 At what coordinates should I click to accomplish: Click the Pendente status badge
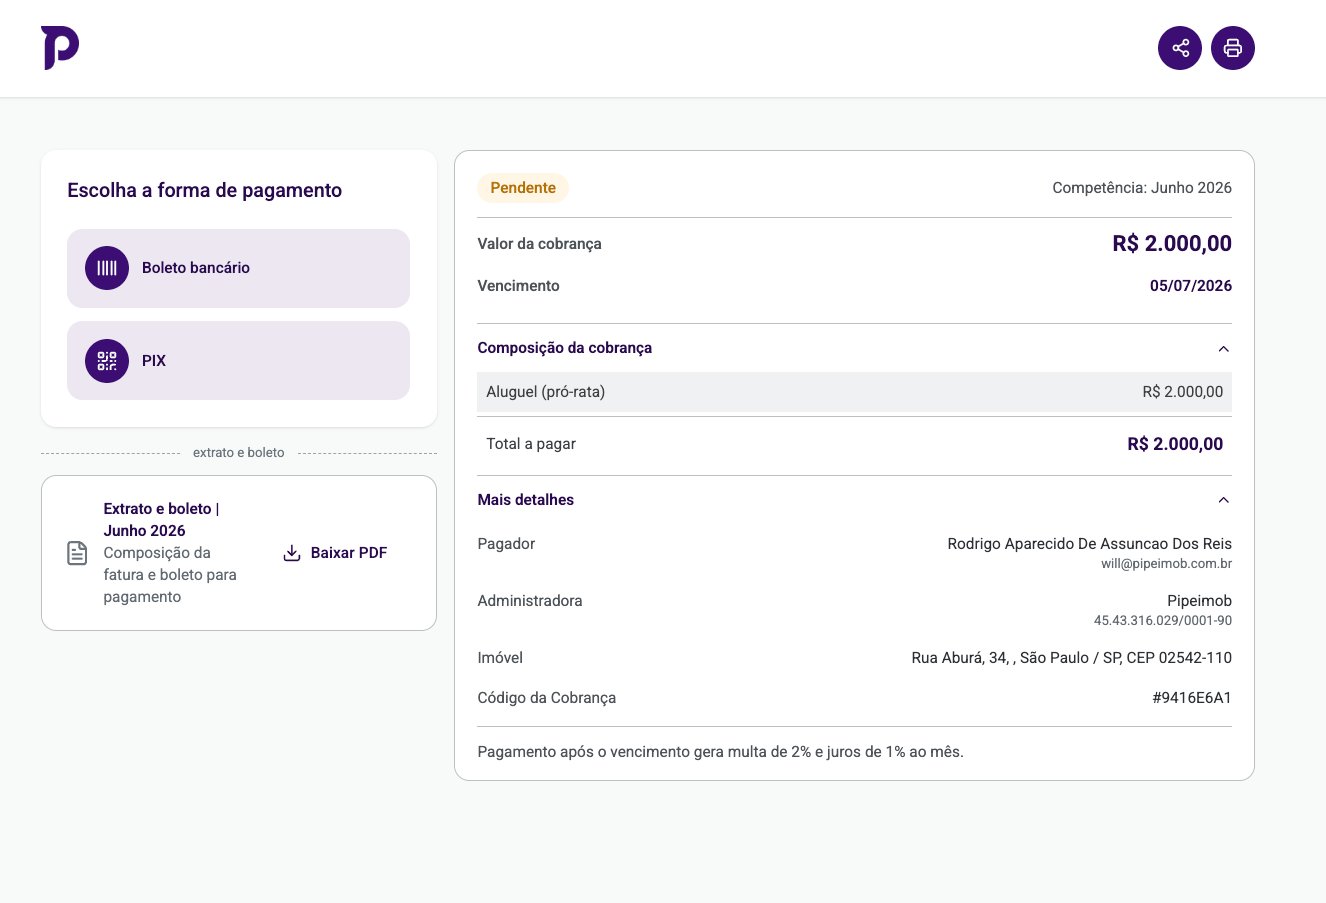pyautogui.click(x=523, y=188)
